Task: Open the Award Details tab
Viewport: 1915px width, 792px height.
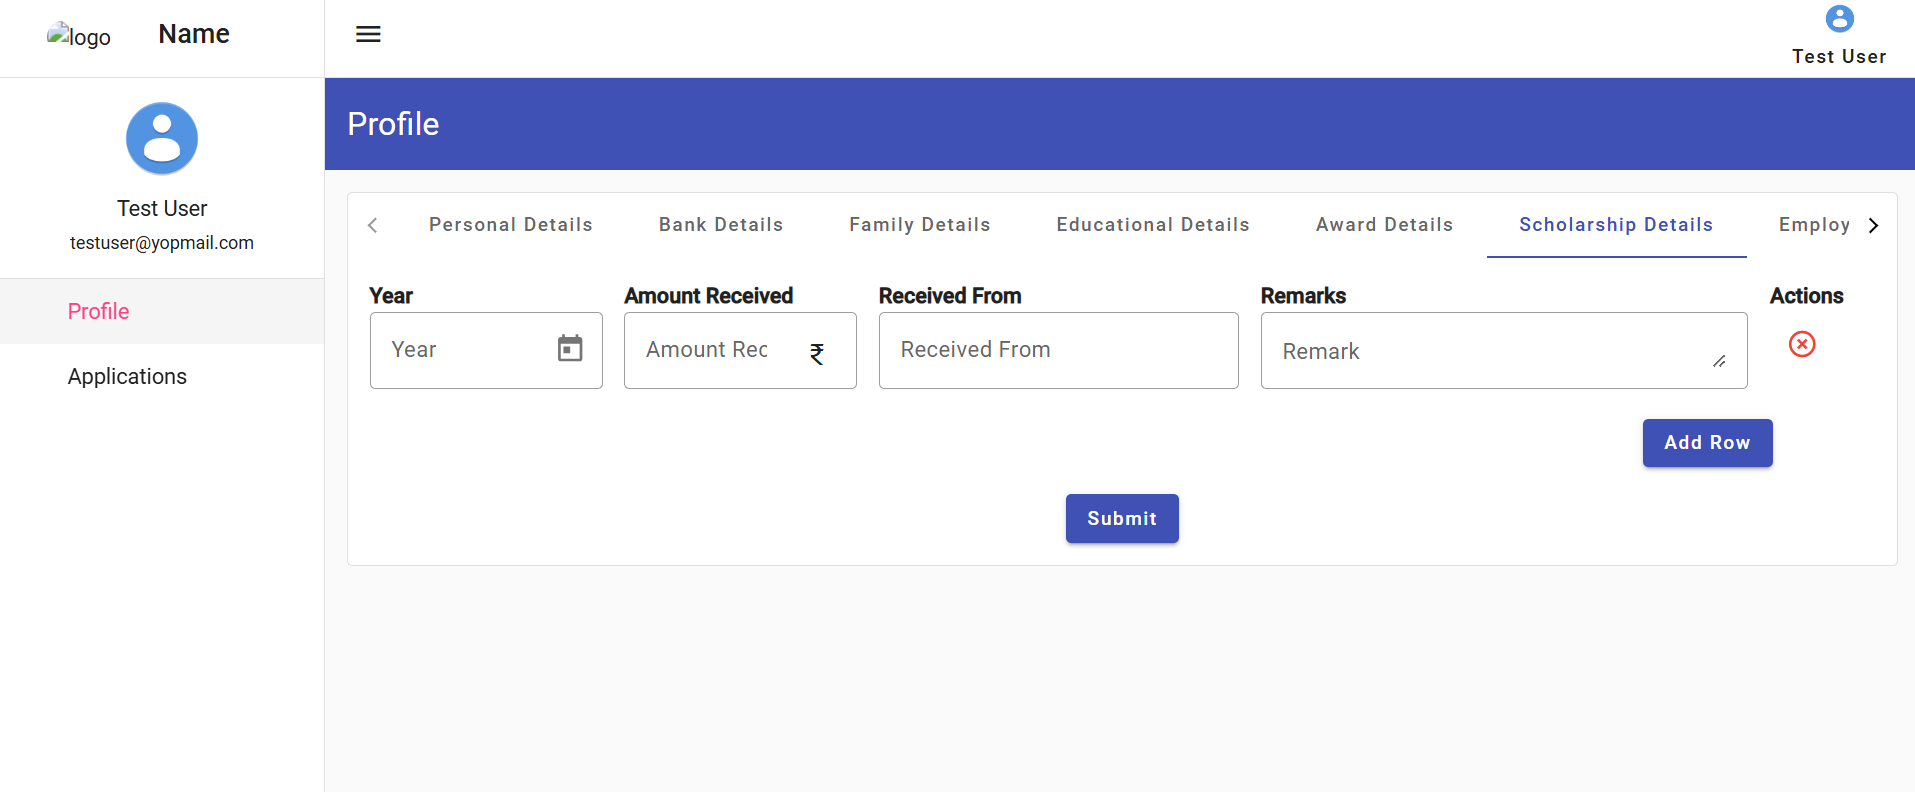Action: point(1384,225)
